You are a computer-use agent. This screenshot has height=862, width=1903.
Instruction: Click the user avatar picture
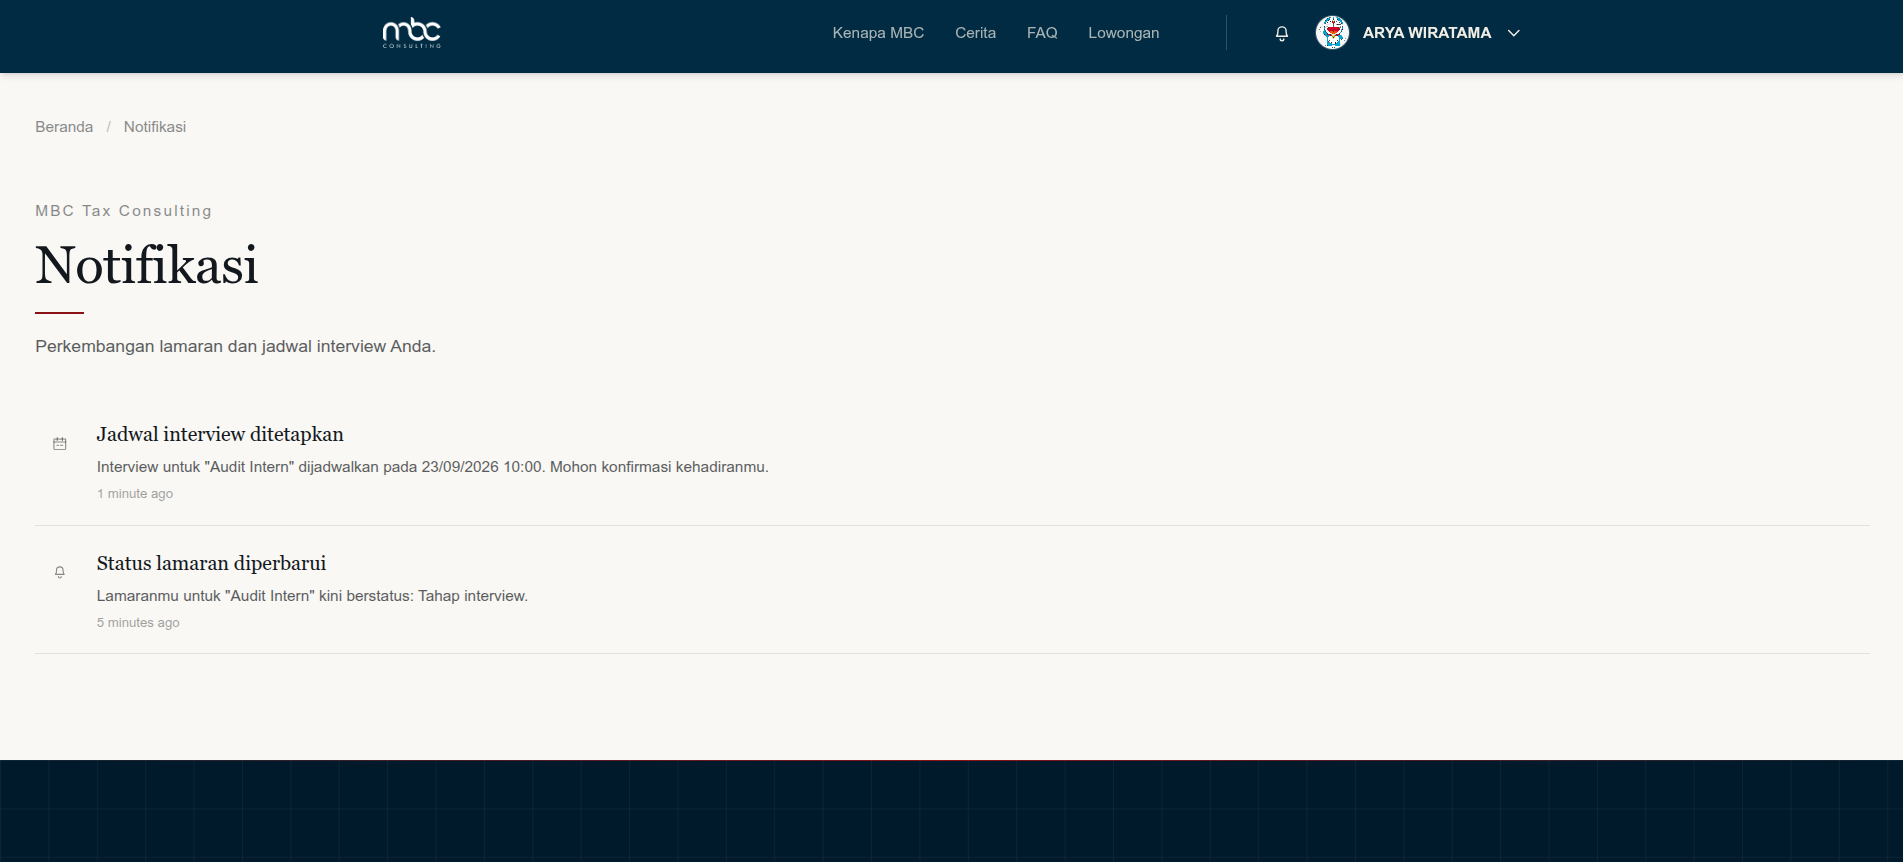(1332, 33)
